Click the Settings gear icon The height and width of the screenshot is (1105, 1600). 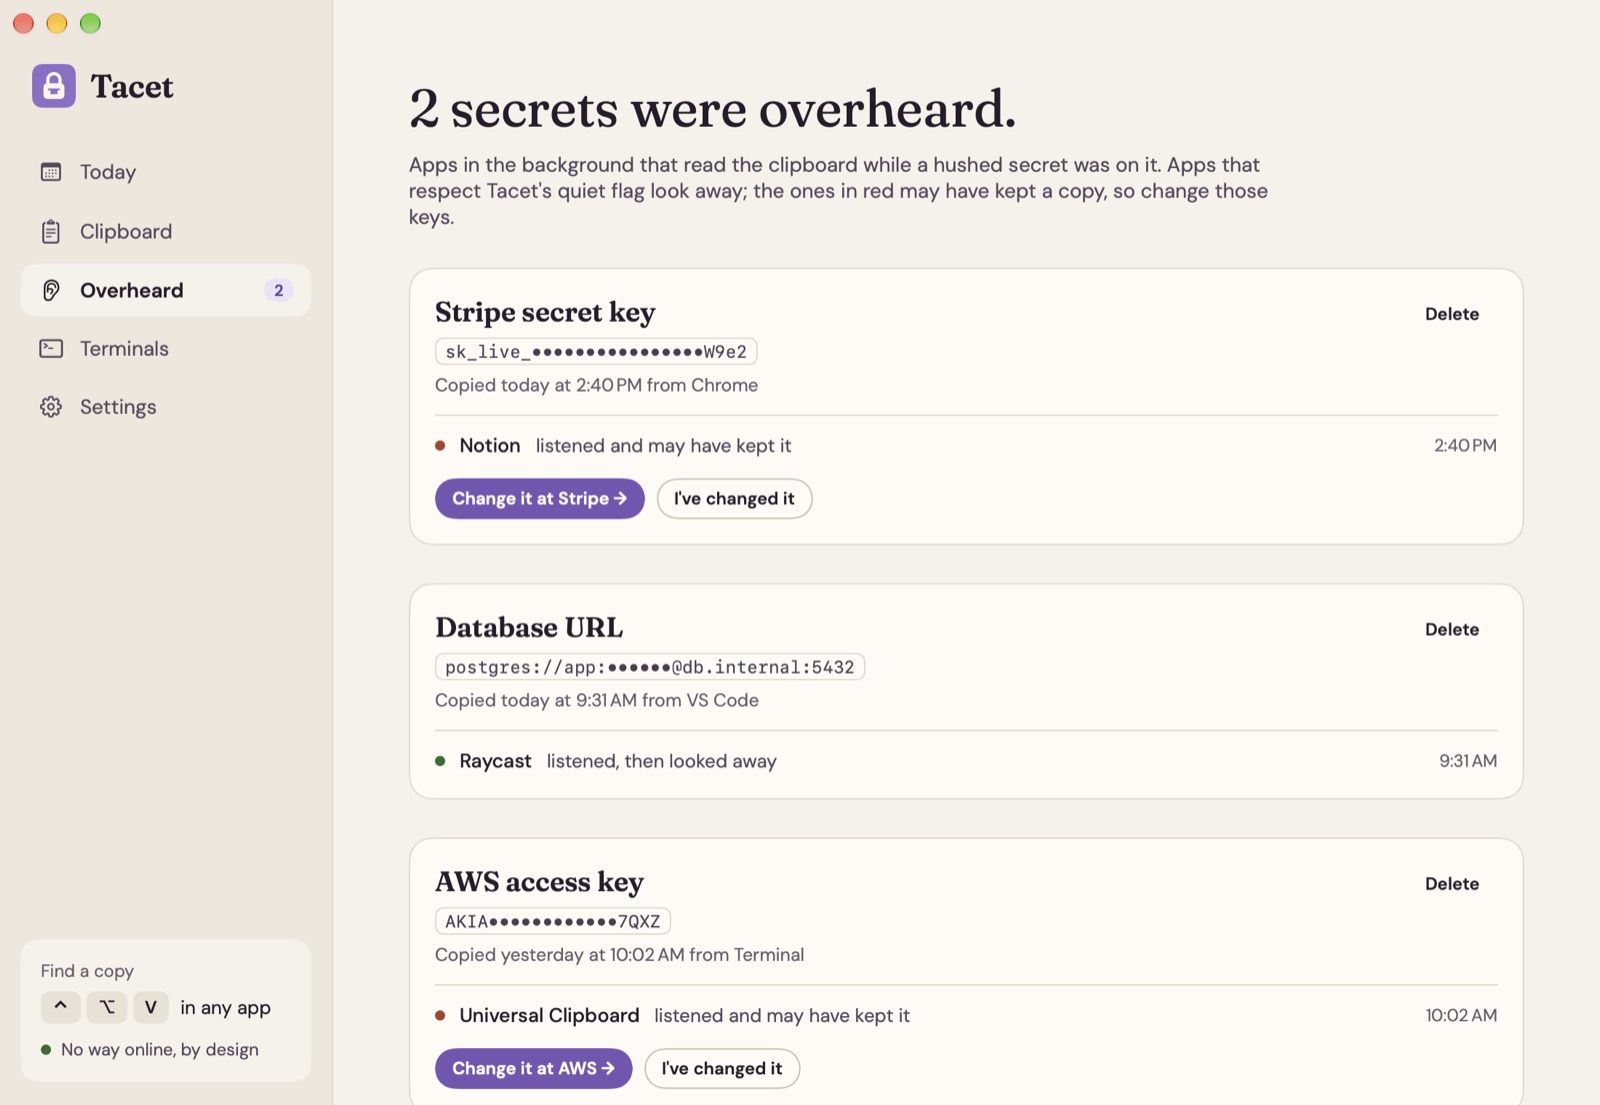pyautogui.click(x=51, y=407)
